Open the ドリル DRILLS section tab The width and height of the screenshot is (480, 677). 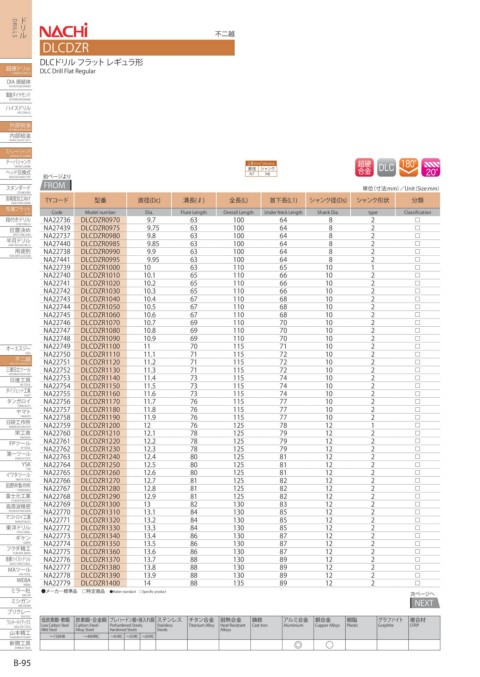point(16,28)
